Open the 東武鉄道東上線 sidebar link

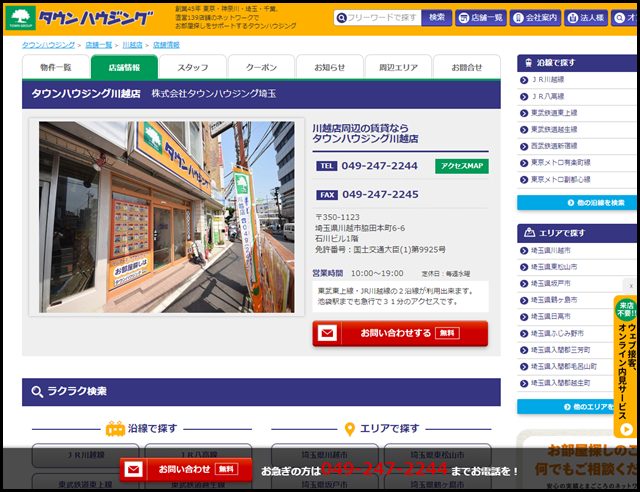[x=554, y=113]
